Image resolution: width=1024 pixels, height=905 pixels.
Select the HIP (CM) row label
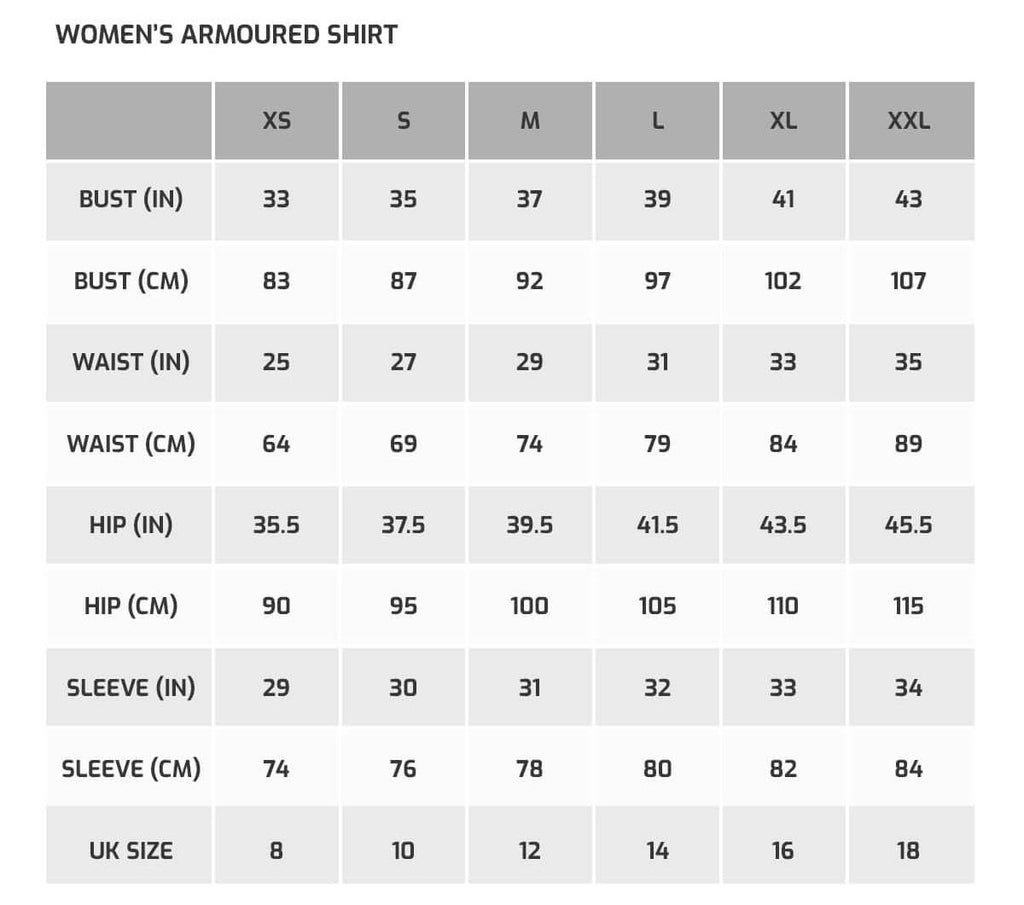130,606
